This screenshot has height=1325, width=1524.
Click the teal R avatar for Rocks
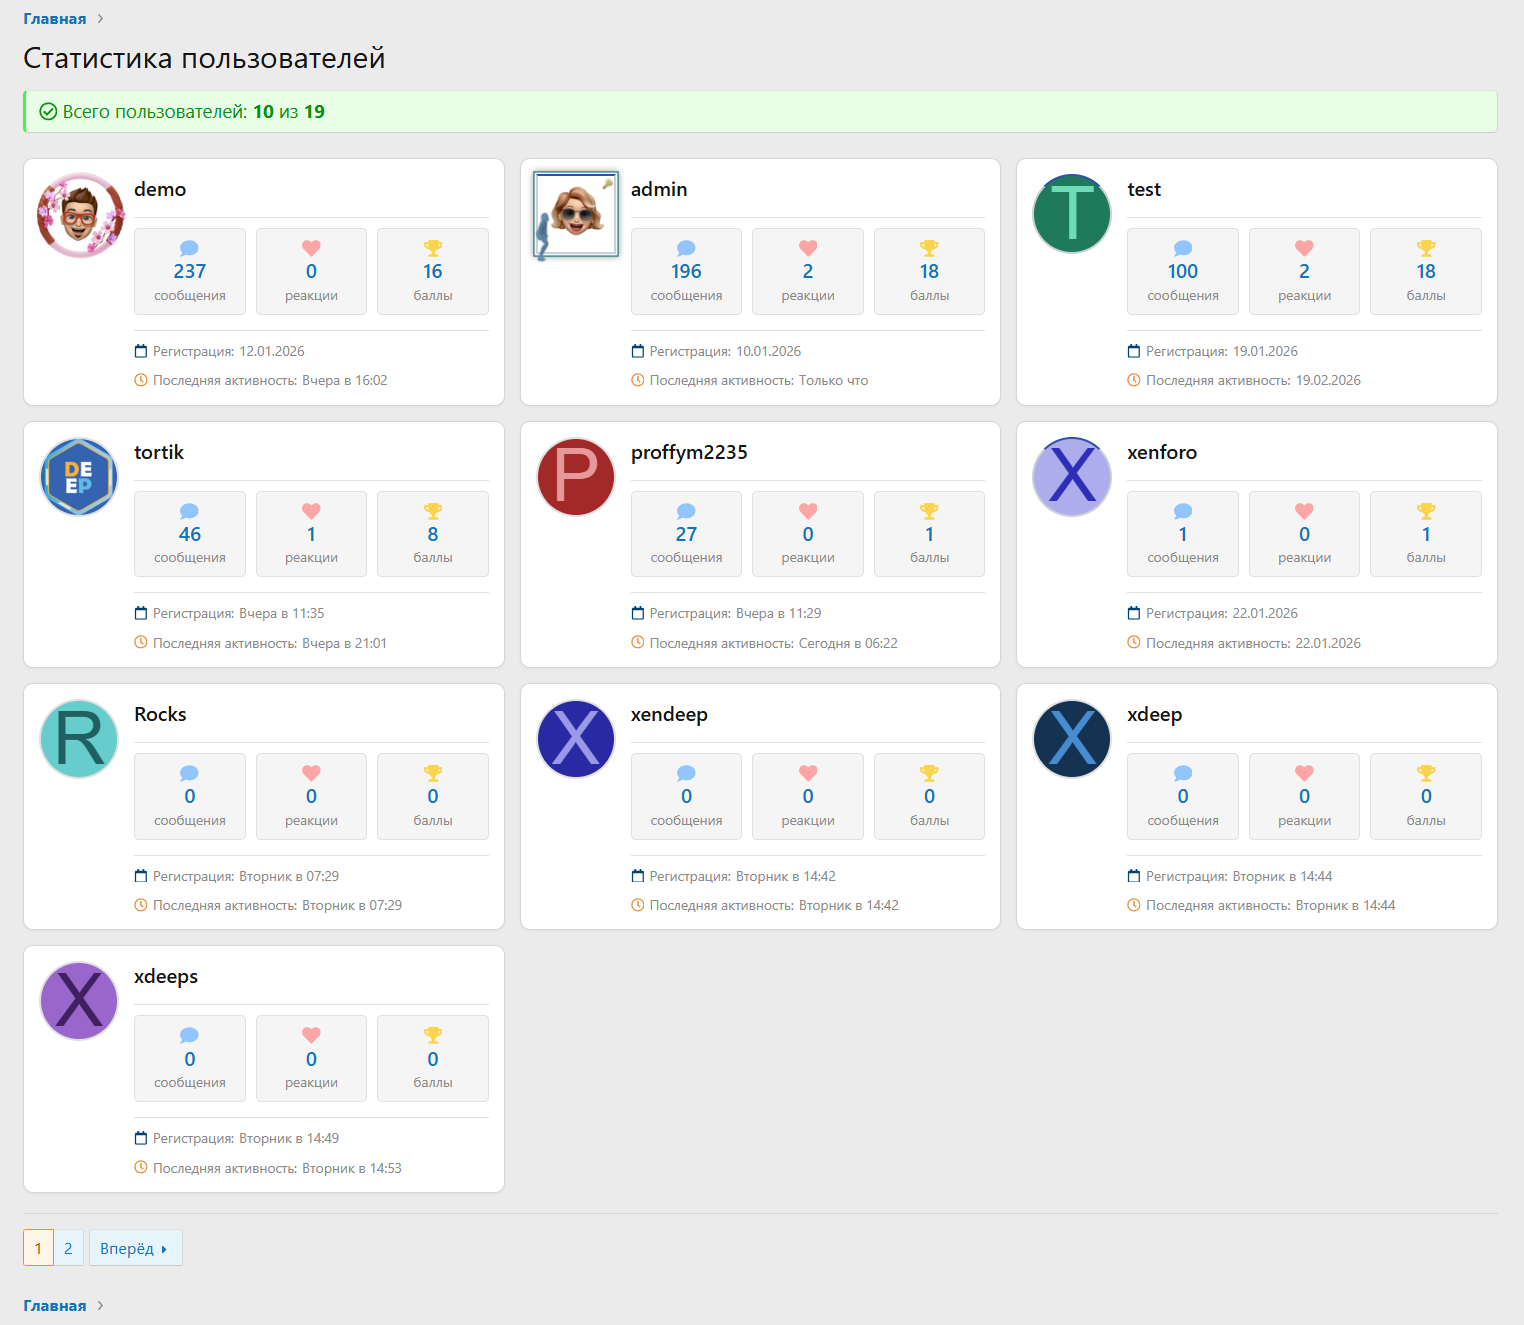click(x=79, y=739)
